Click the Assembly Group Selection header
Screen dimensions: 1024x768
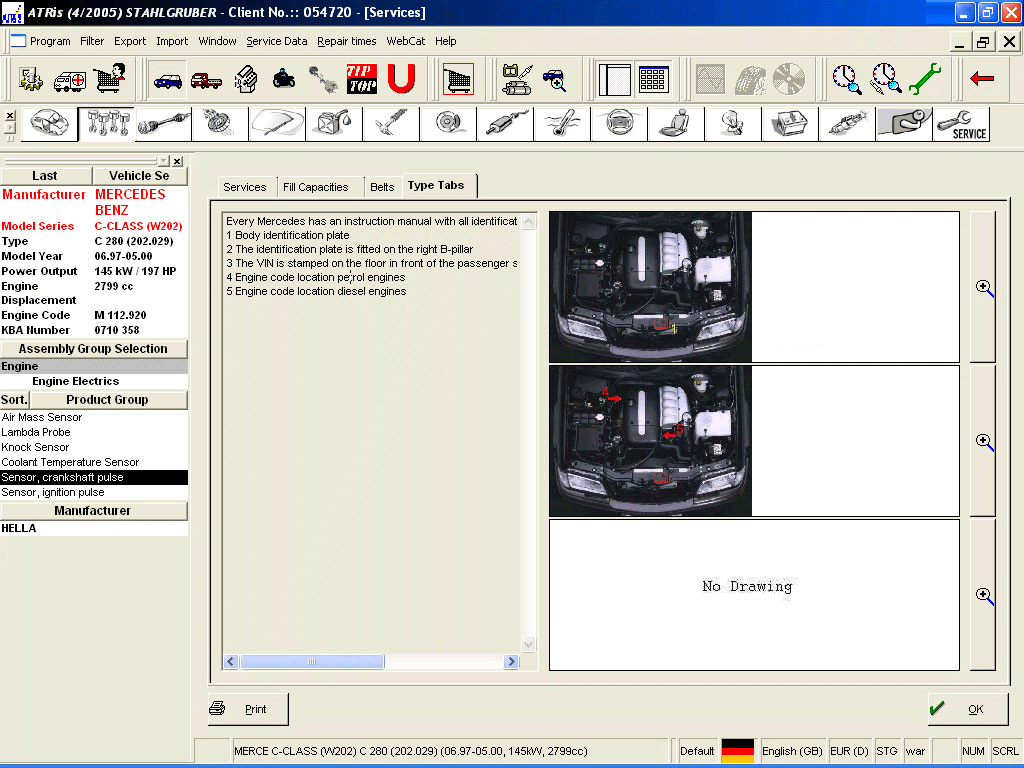pos(93,349)
